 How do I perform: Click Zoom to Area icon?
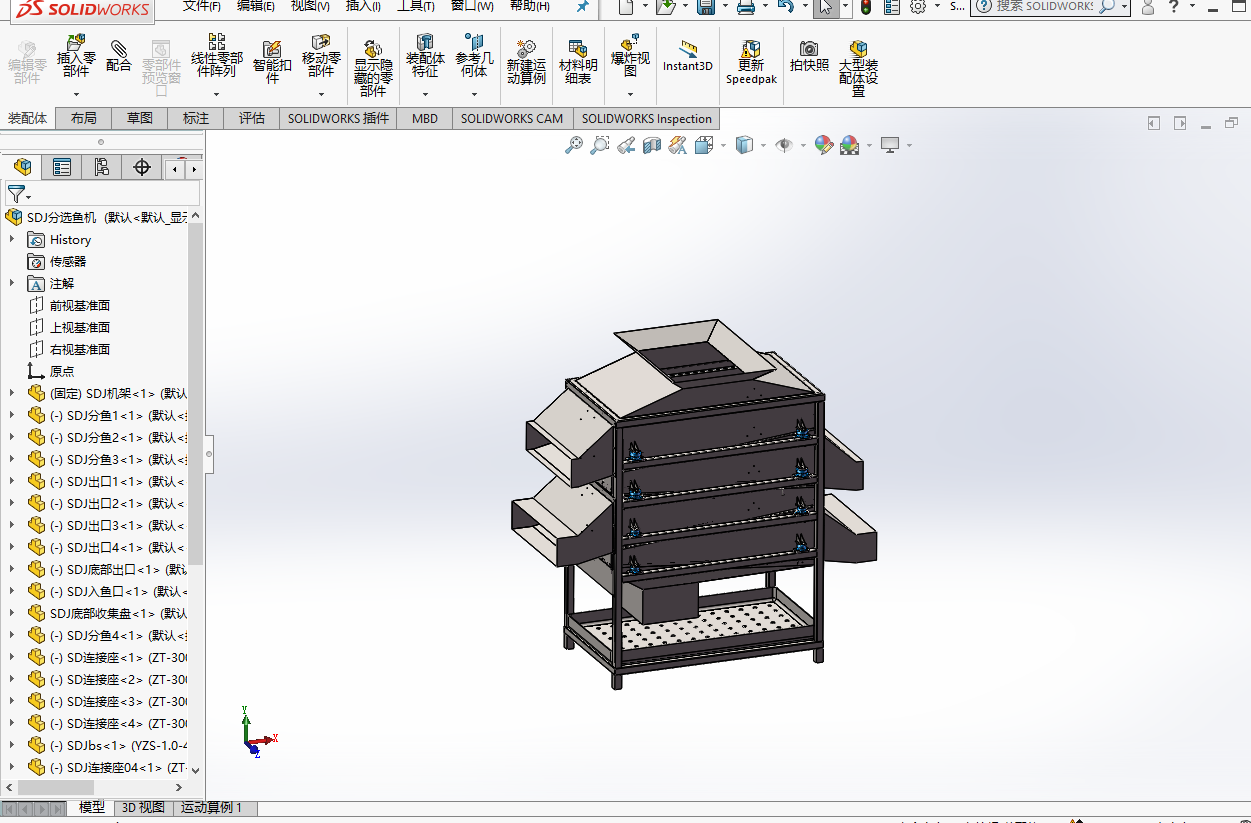click(599, 145)
